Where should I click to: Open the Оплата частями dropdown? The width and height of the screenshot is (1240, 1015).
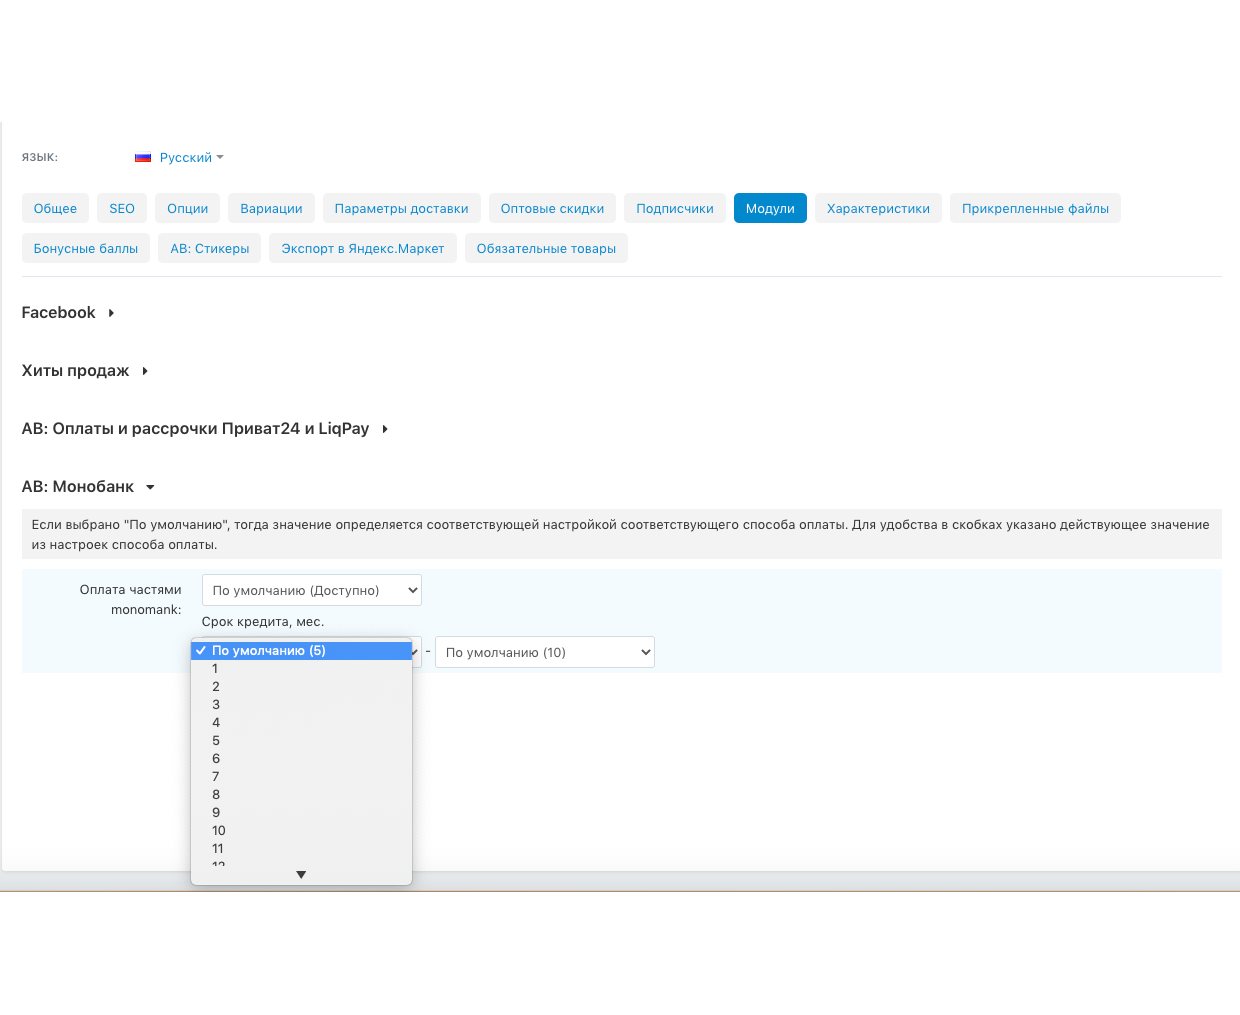(x=311, y=590)
